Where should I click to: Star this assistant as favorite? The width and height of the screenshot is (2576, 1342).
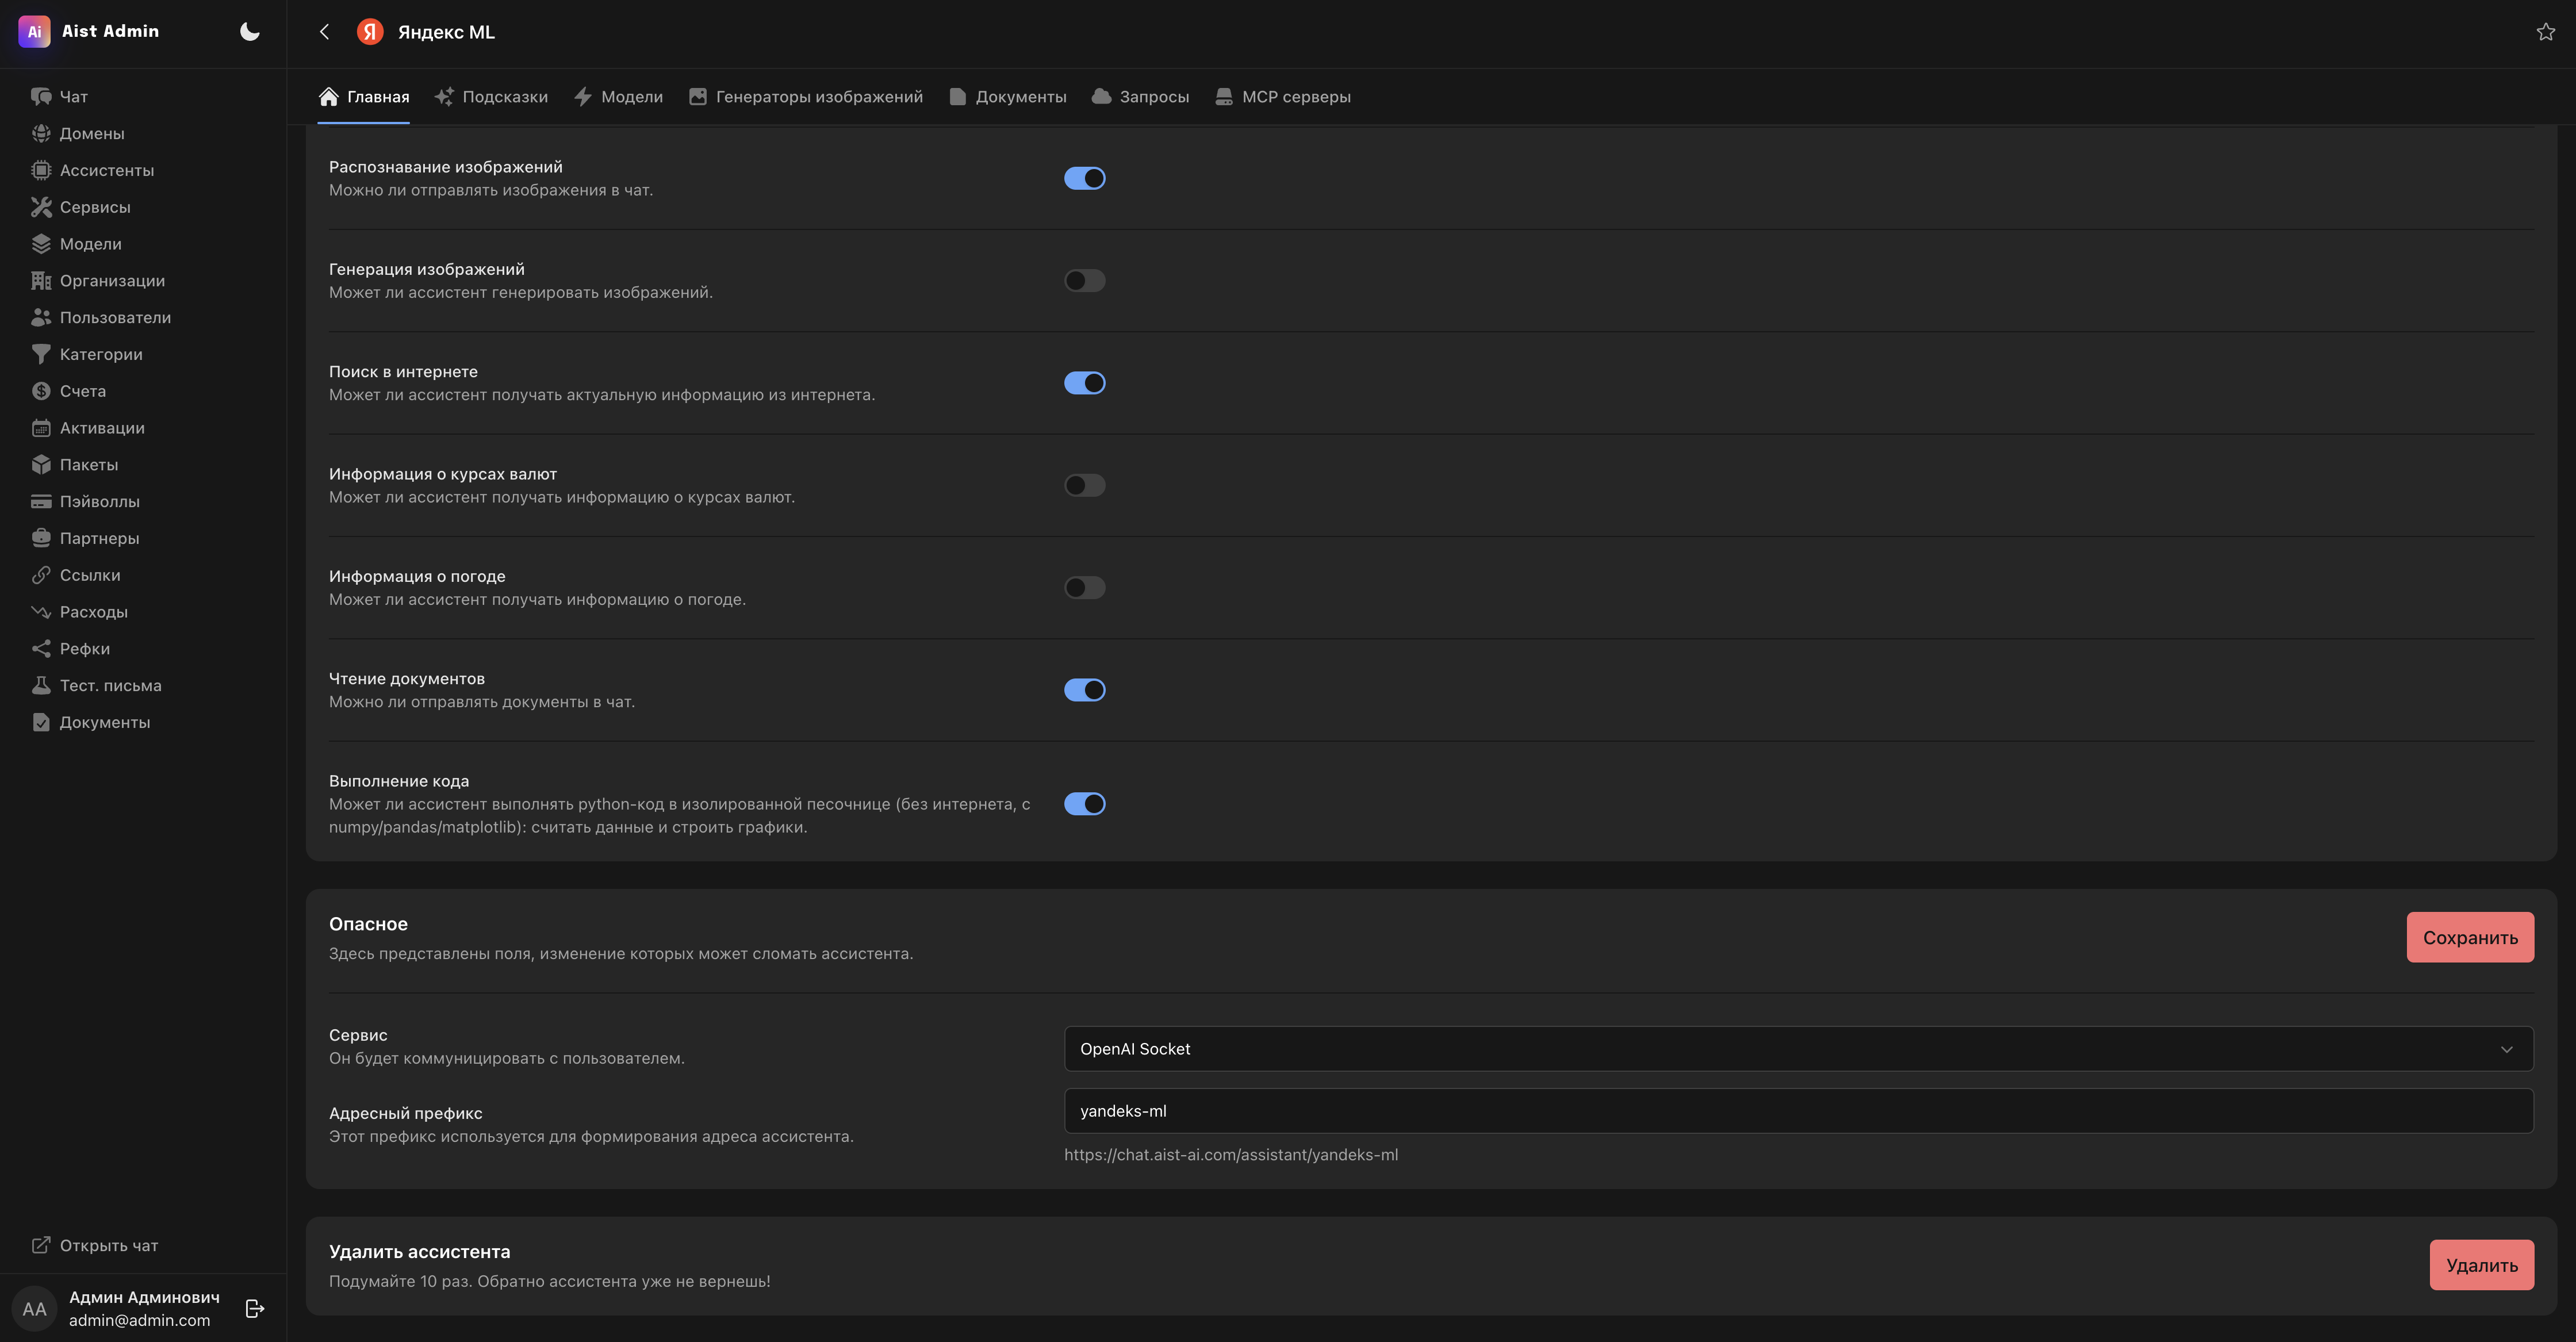[x=2545, y=32]
